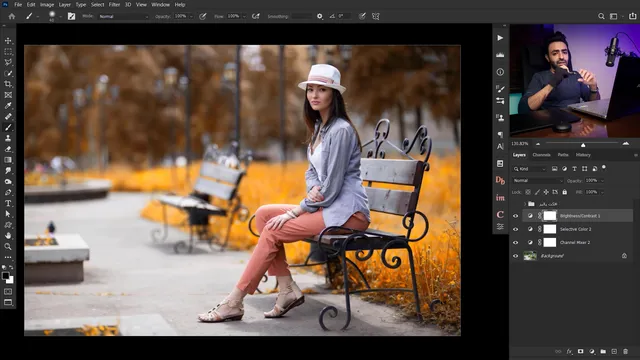Open the tool preset picker arrow

tap(38, 17)
